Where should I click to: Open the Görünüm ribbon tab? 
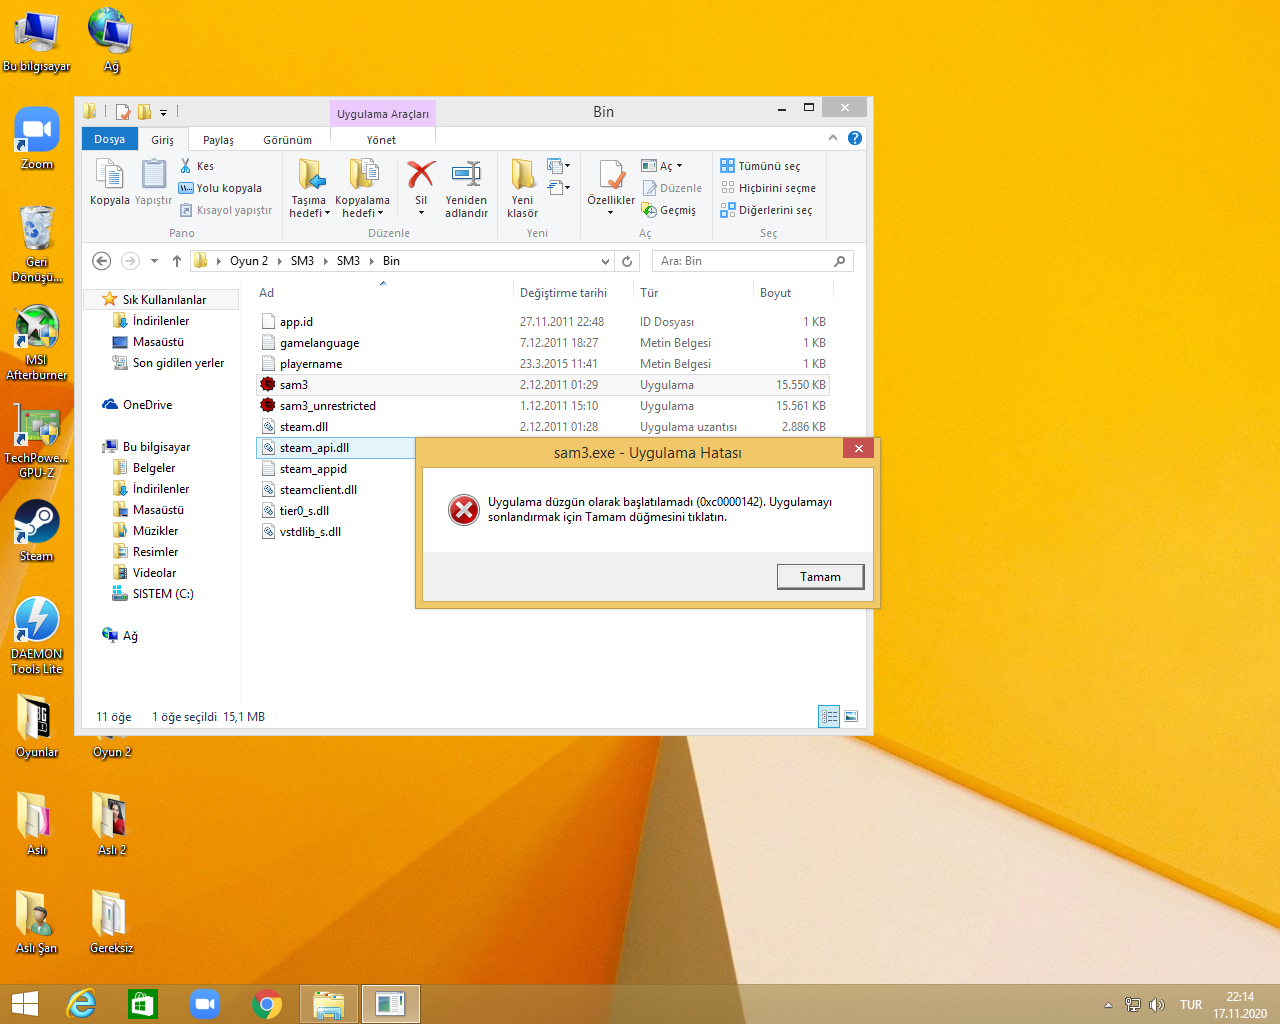click(287, 140)
